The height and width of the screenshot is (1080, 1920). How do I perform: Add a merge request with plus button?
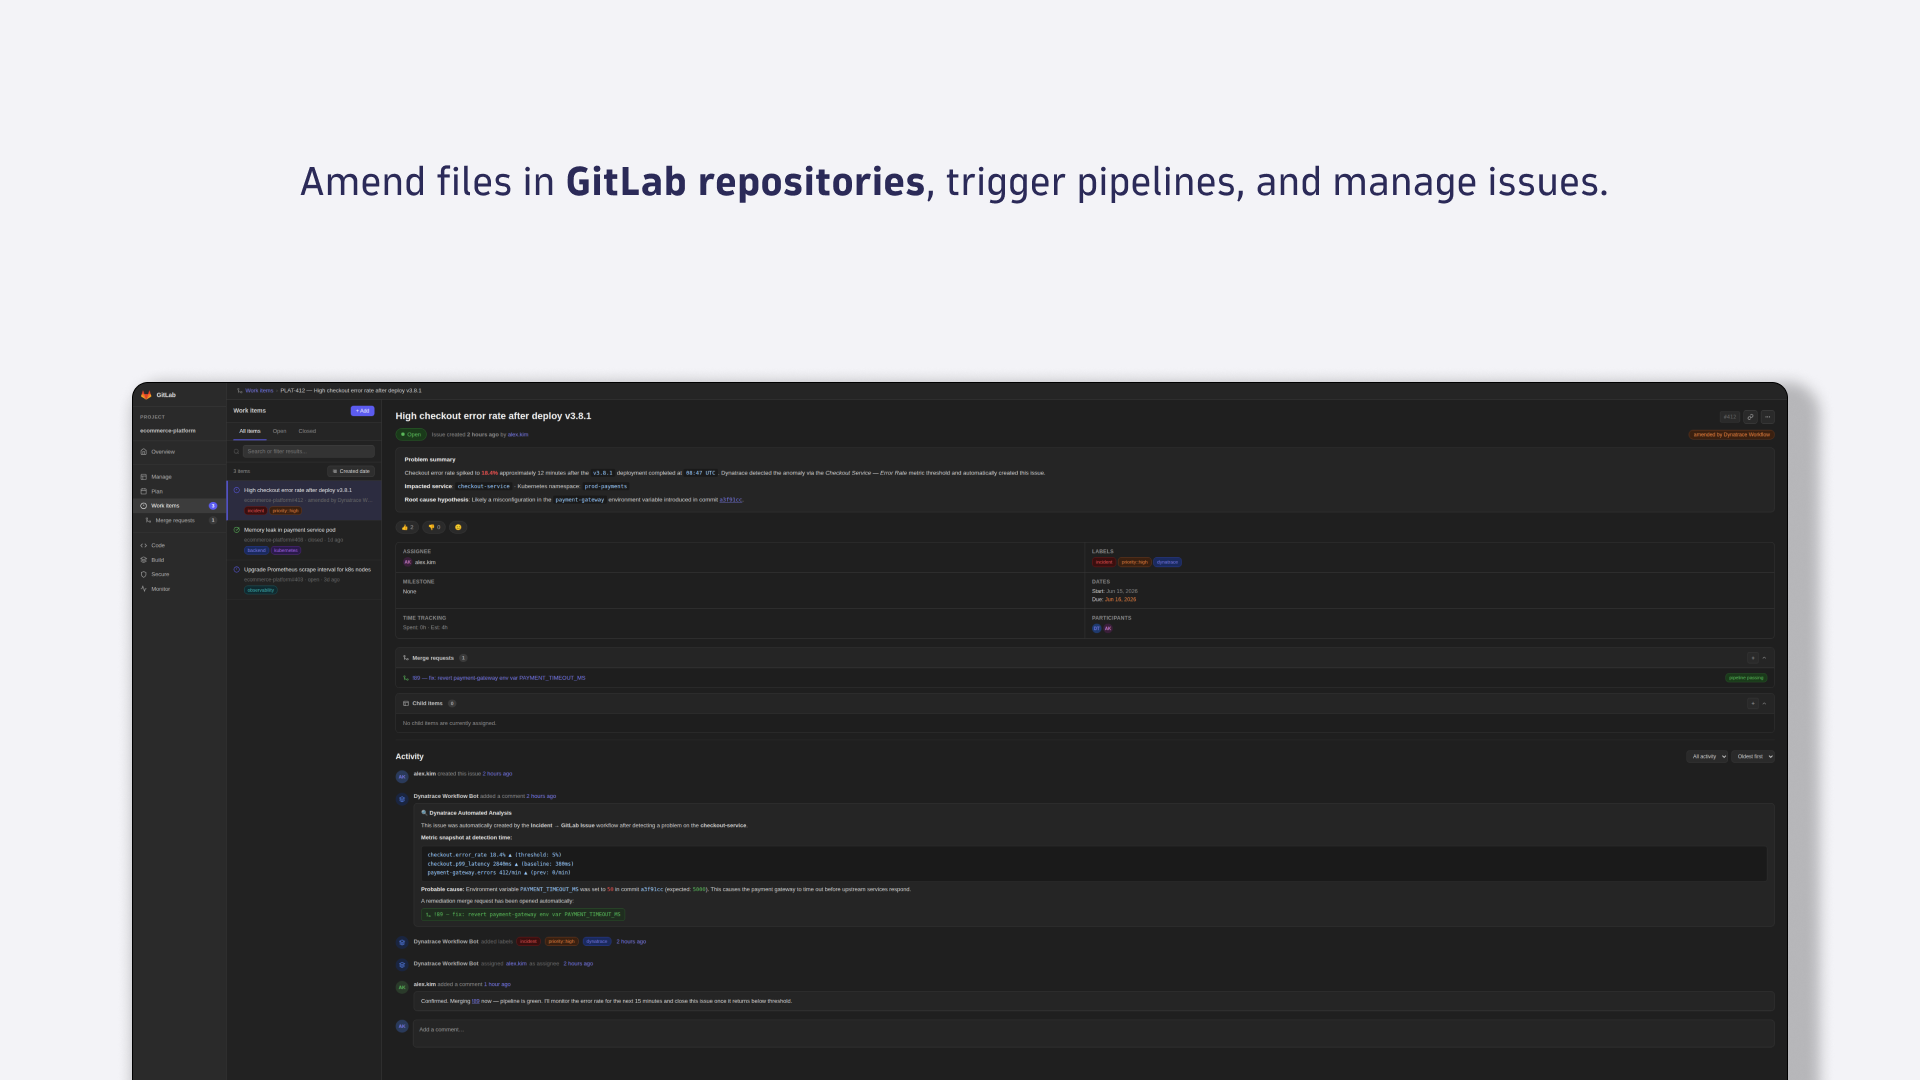tap(1752, 658)
